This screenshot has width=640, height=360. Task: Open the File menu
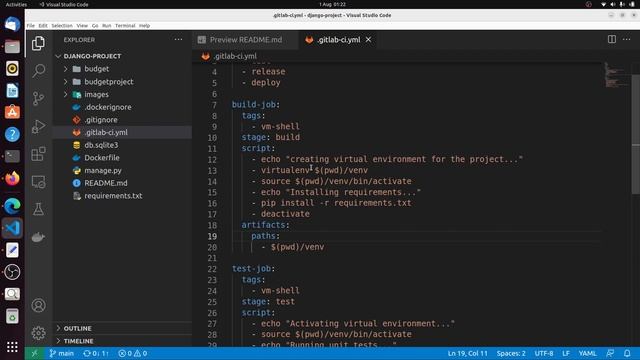coord(31,25)
